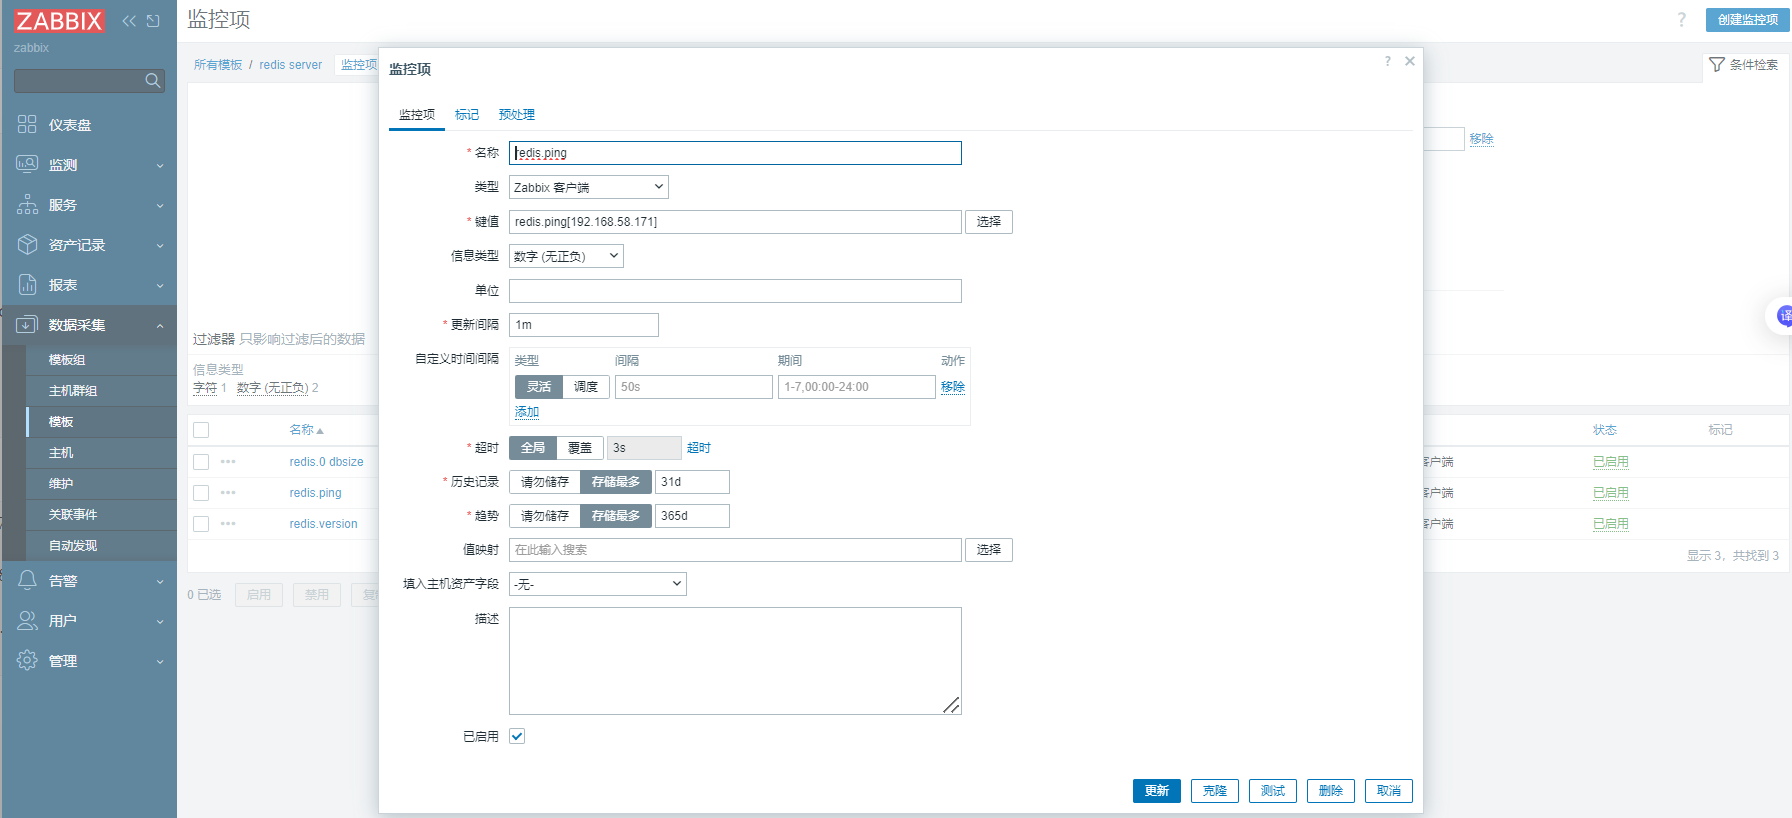Viewport: 1792px width, 818px height.
Task: Click the 名称 input field
Action: 735,153
